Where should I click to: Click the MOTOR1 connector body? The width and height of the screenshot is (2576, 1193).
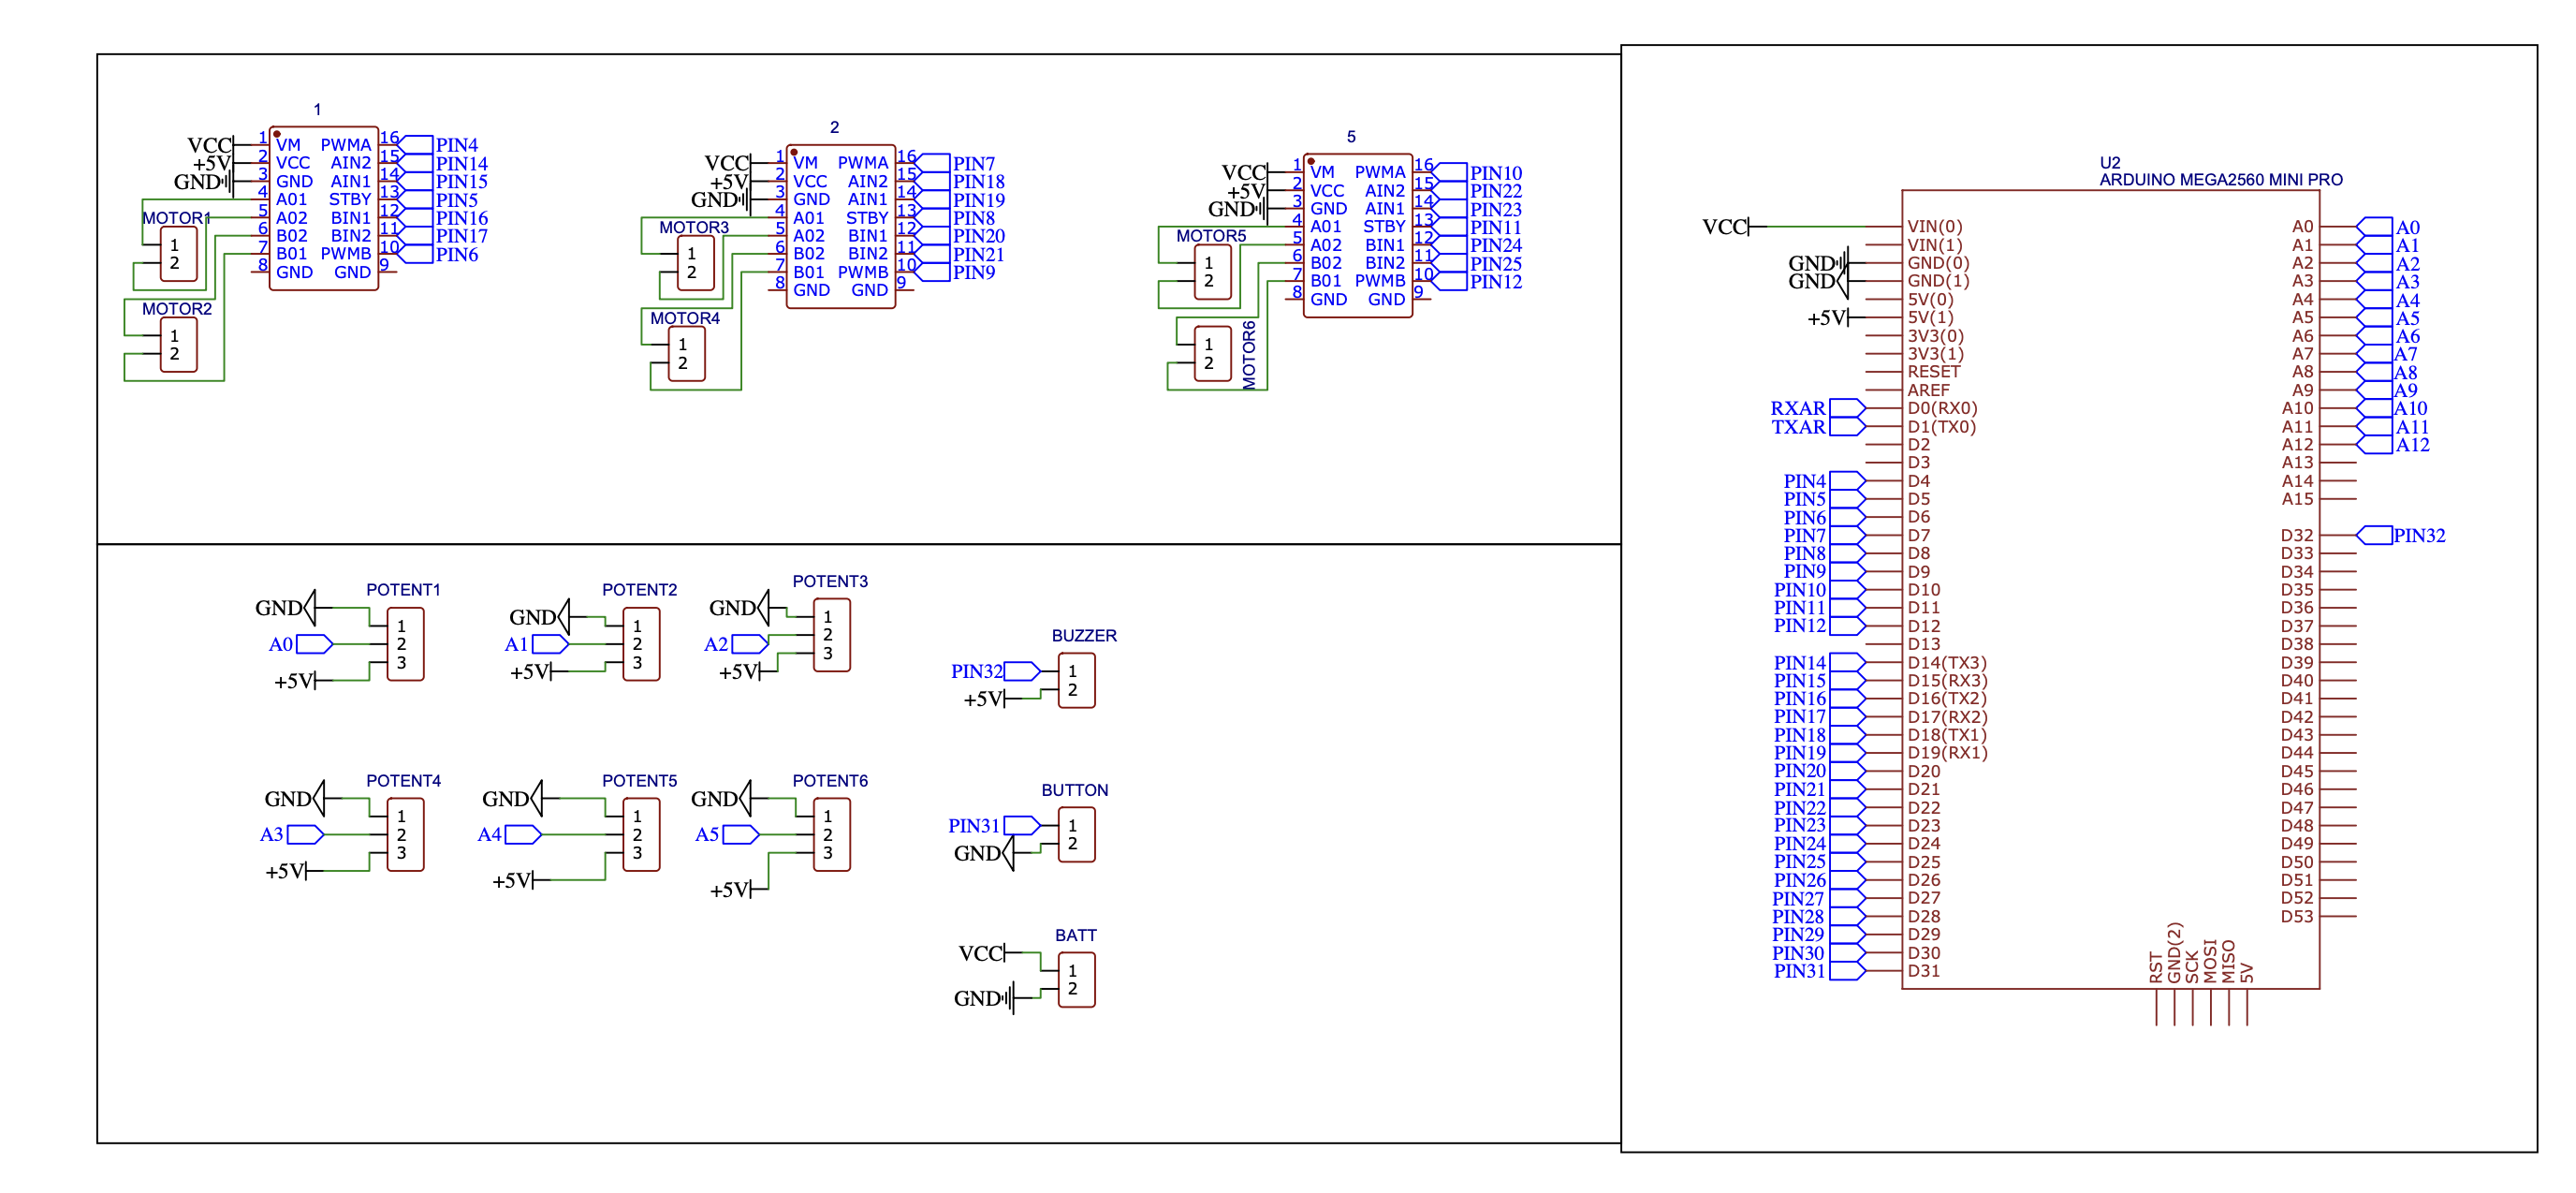click(x=179, y=254)
